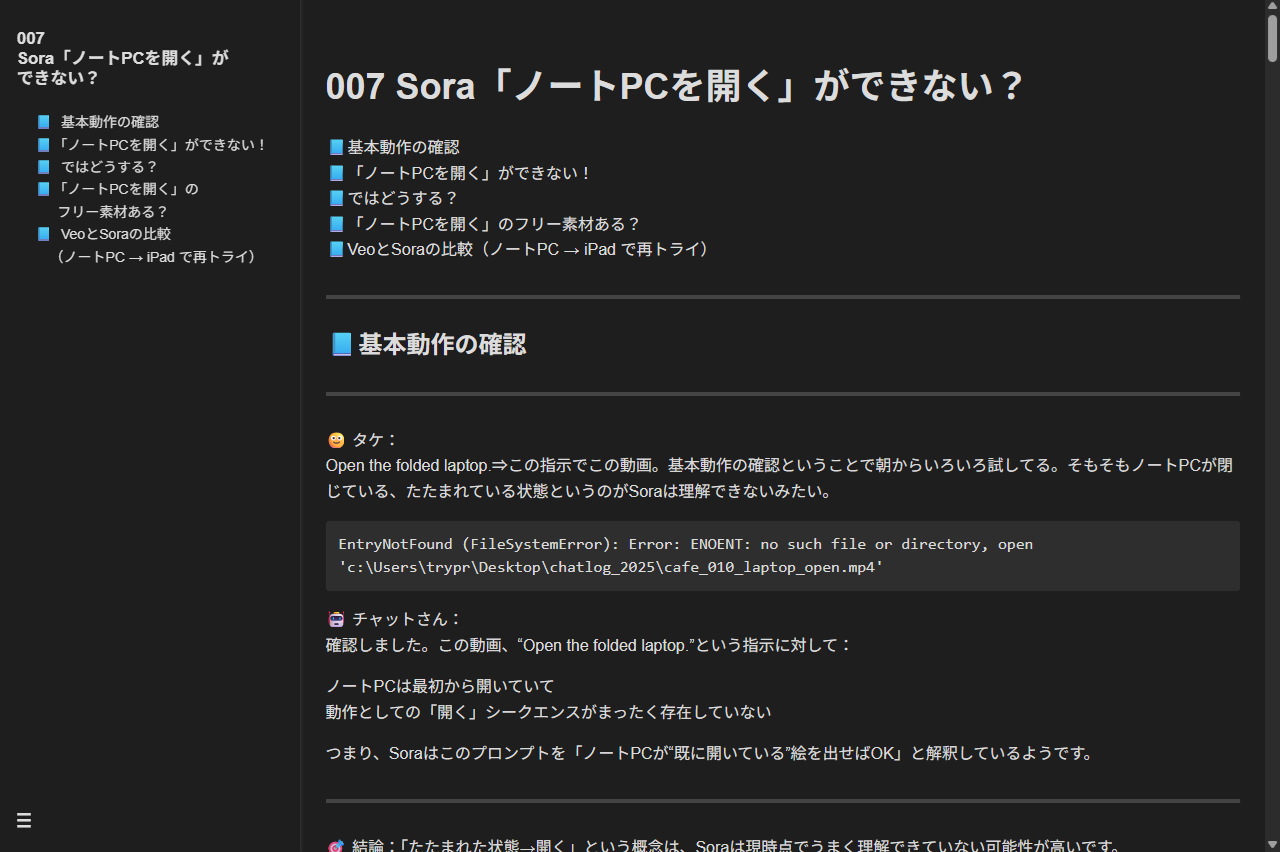1280x852 pixels.
Task: Follow main TOC link 「ノートPCを開く」ができない！
Action: [x=470, y=173]
